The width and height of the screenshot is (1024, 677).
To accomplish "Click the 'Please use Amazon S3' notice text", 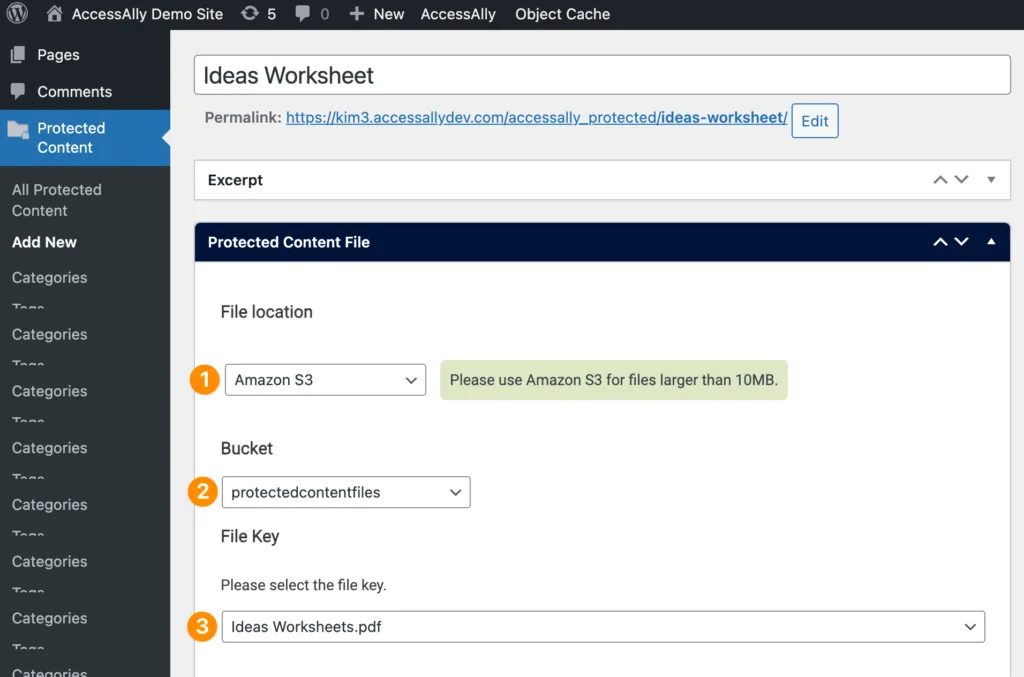I will (x=614, y=380).
